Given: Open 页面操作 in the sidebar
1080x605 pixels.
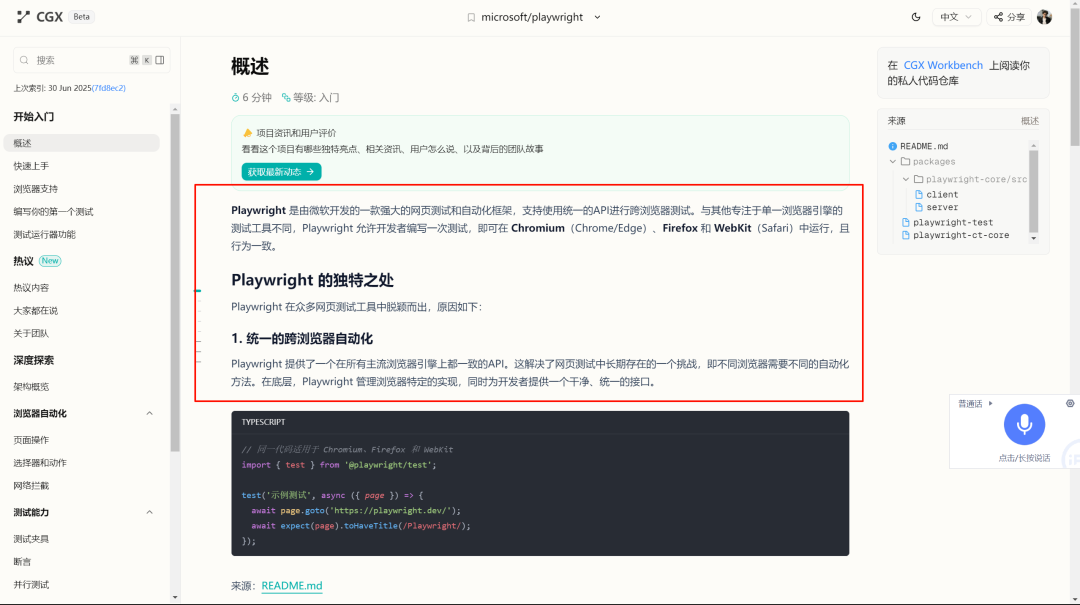Looking at the screenshot, I should (31, 440).
